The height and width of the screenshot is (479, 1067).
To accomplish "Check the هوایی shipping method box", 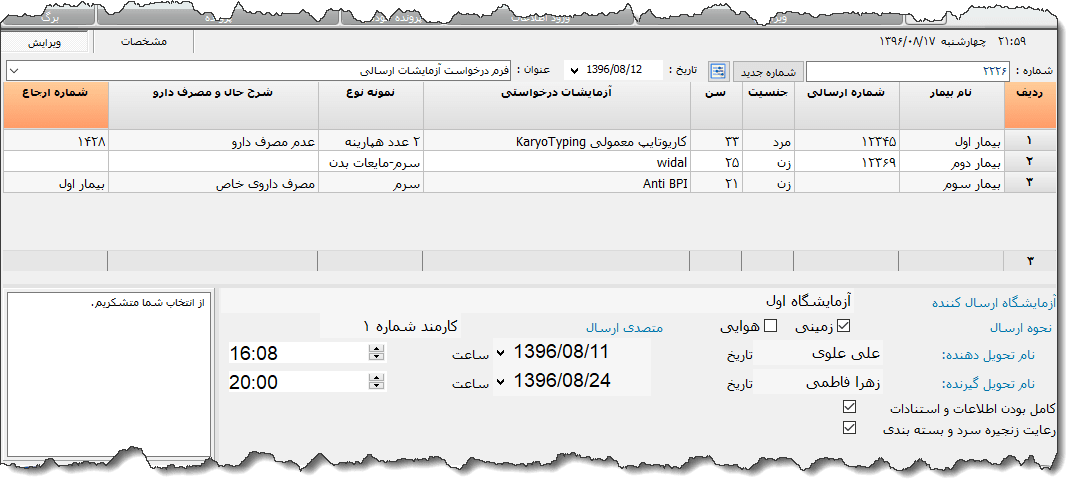I will [x=771, y=326].
